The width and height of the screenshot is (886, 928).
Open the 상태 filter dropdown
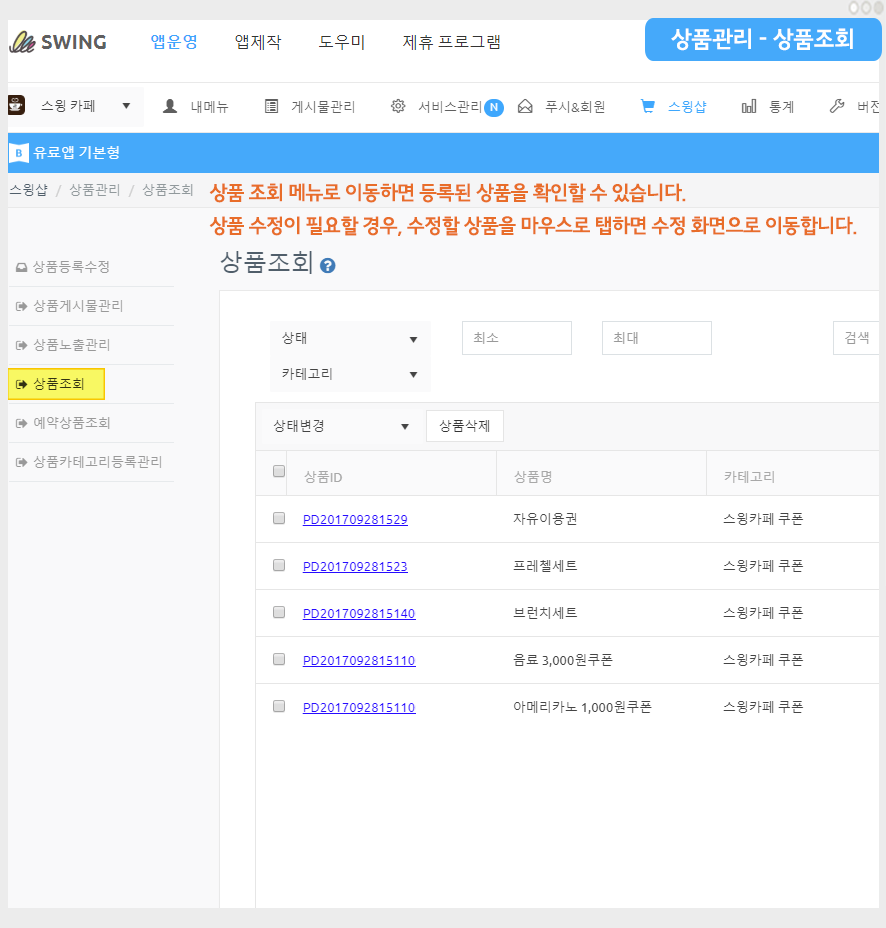[350, 339]
